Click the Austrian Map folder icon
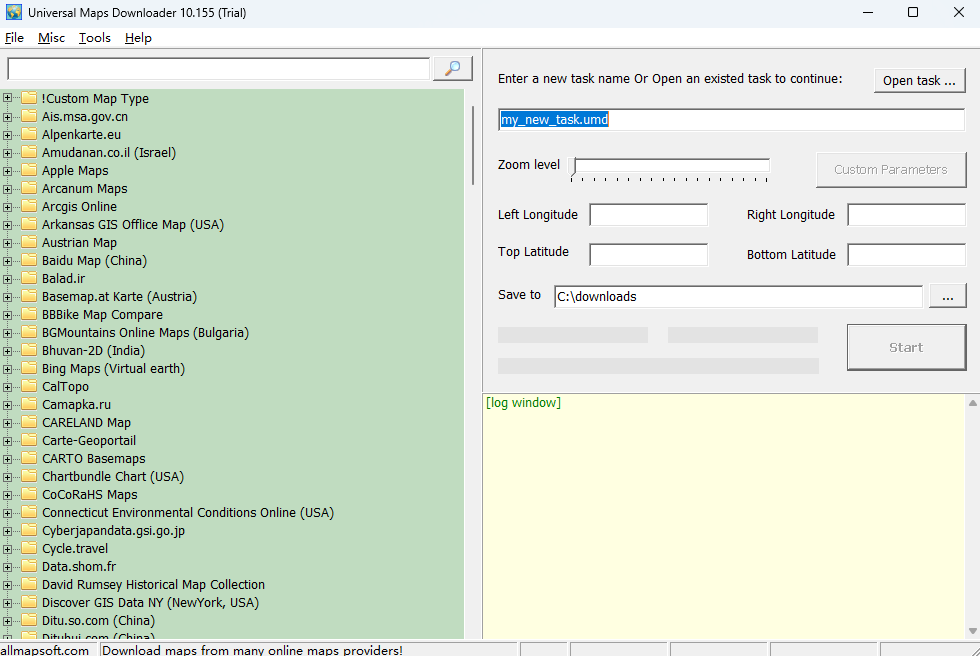980x656 pixels. click(x=28, y=242)
